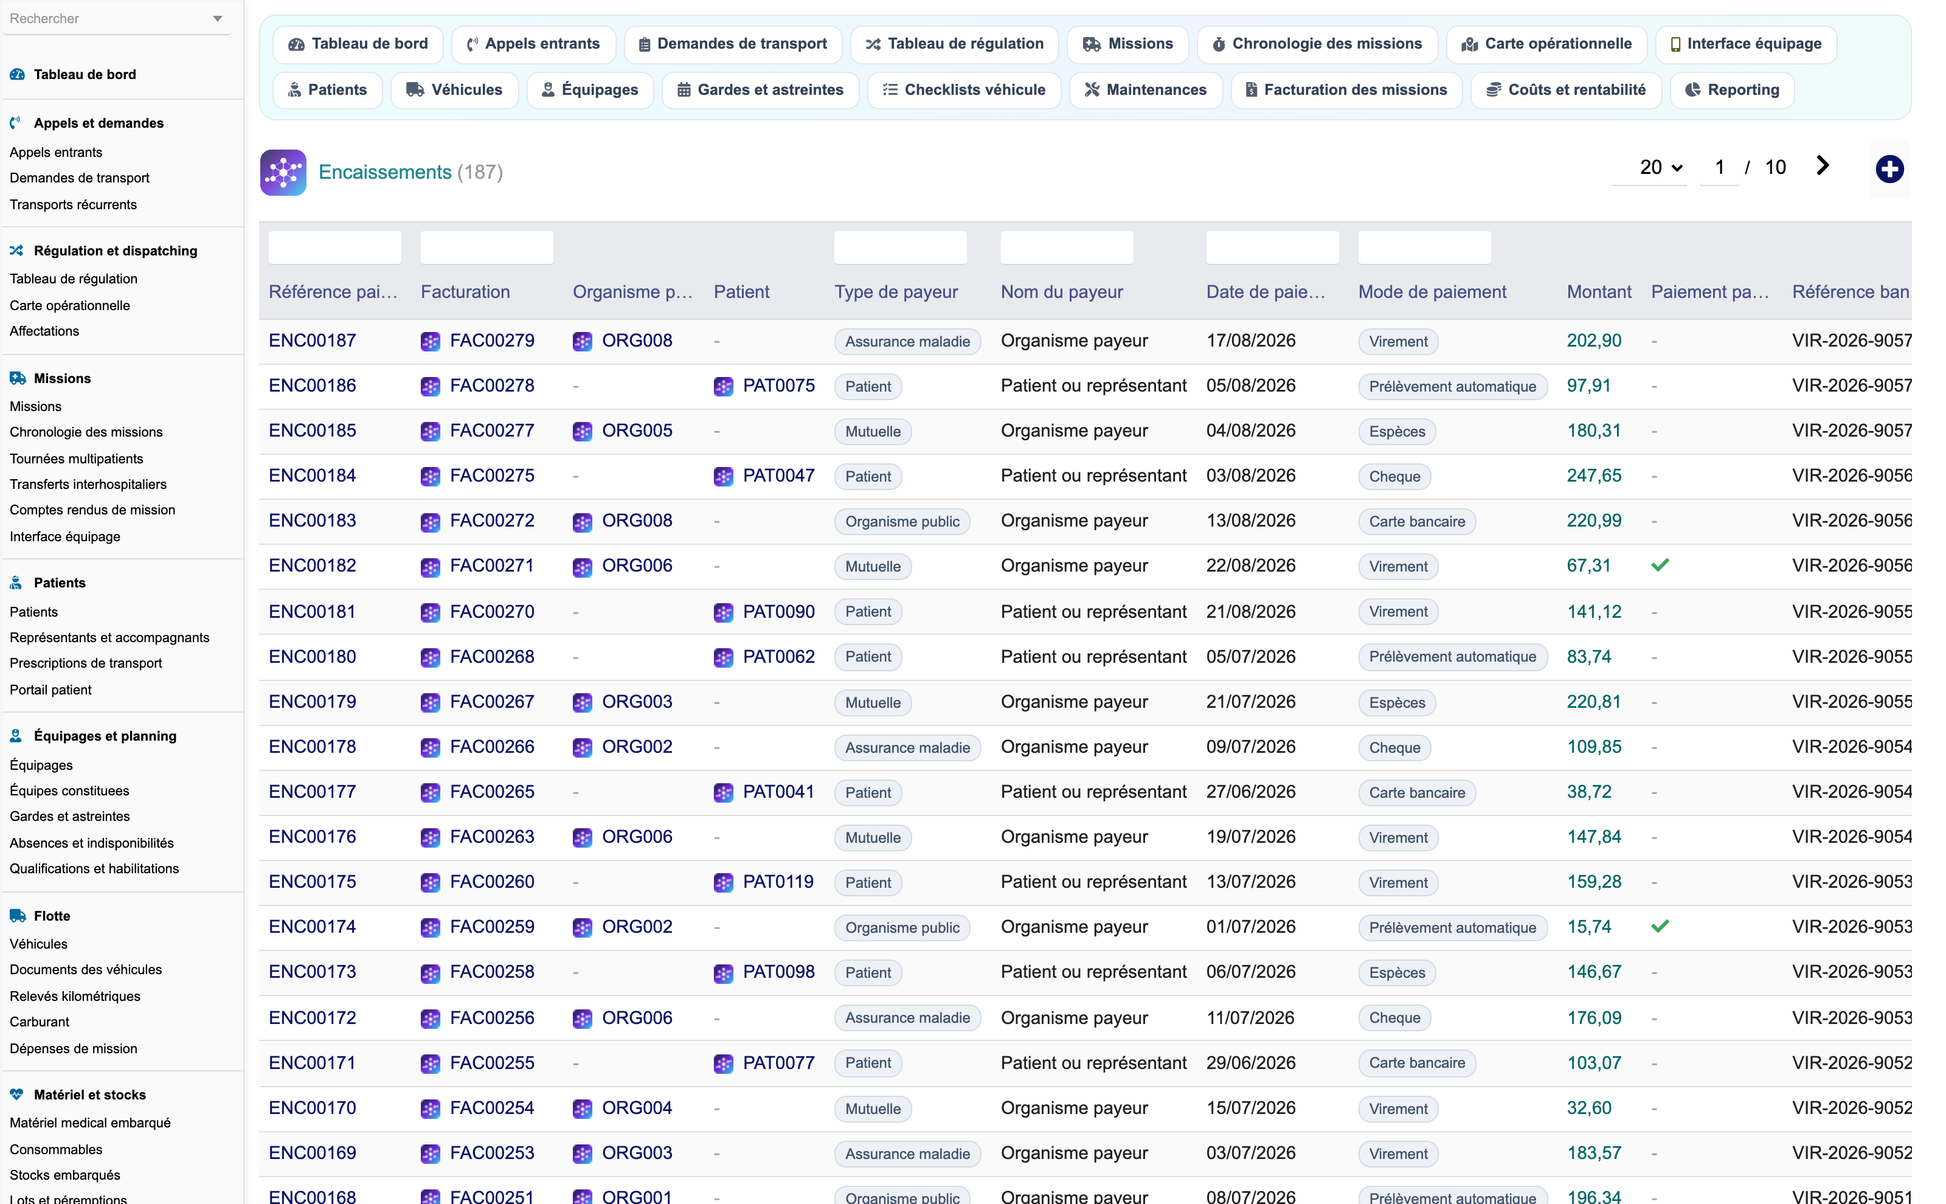Open Gardes et astreintes in the sidebar
The image size is (1946, 1204).
click(70, 817)
